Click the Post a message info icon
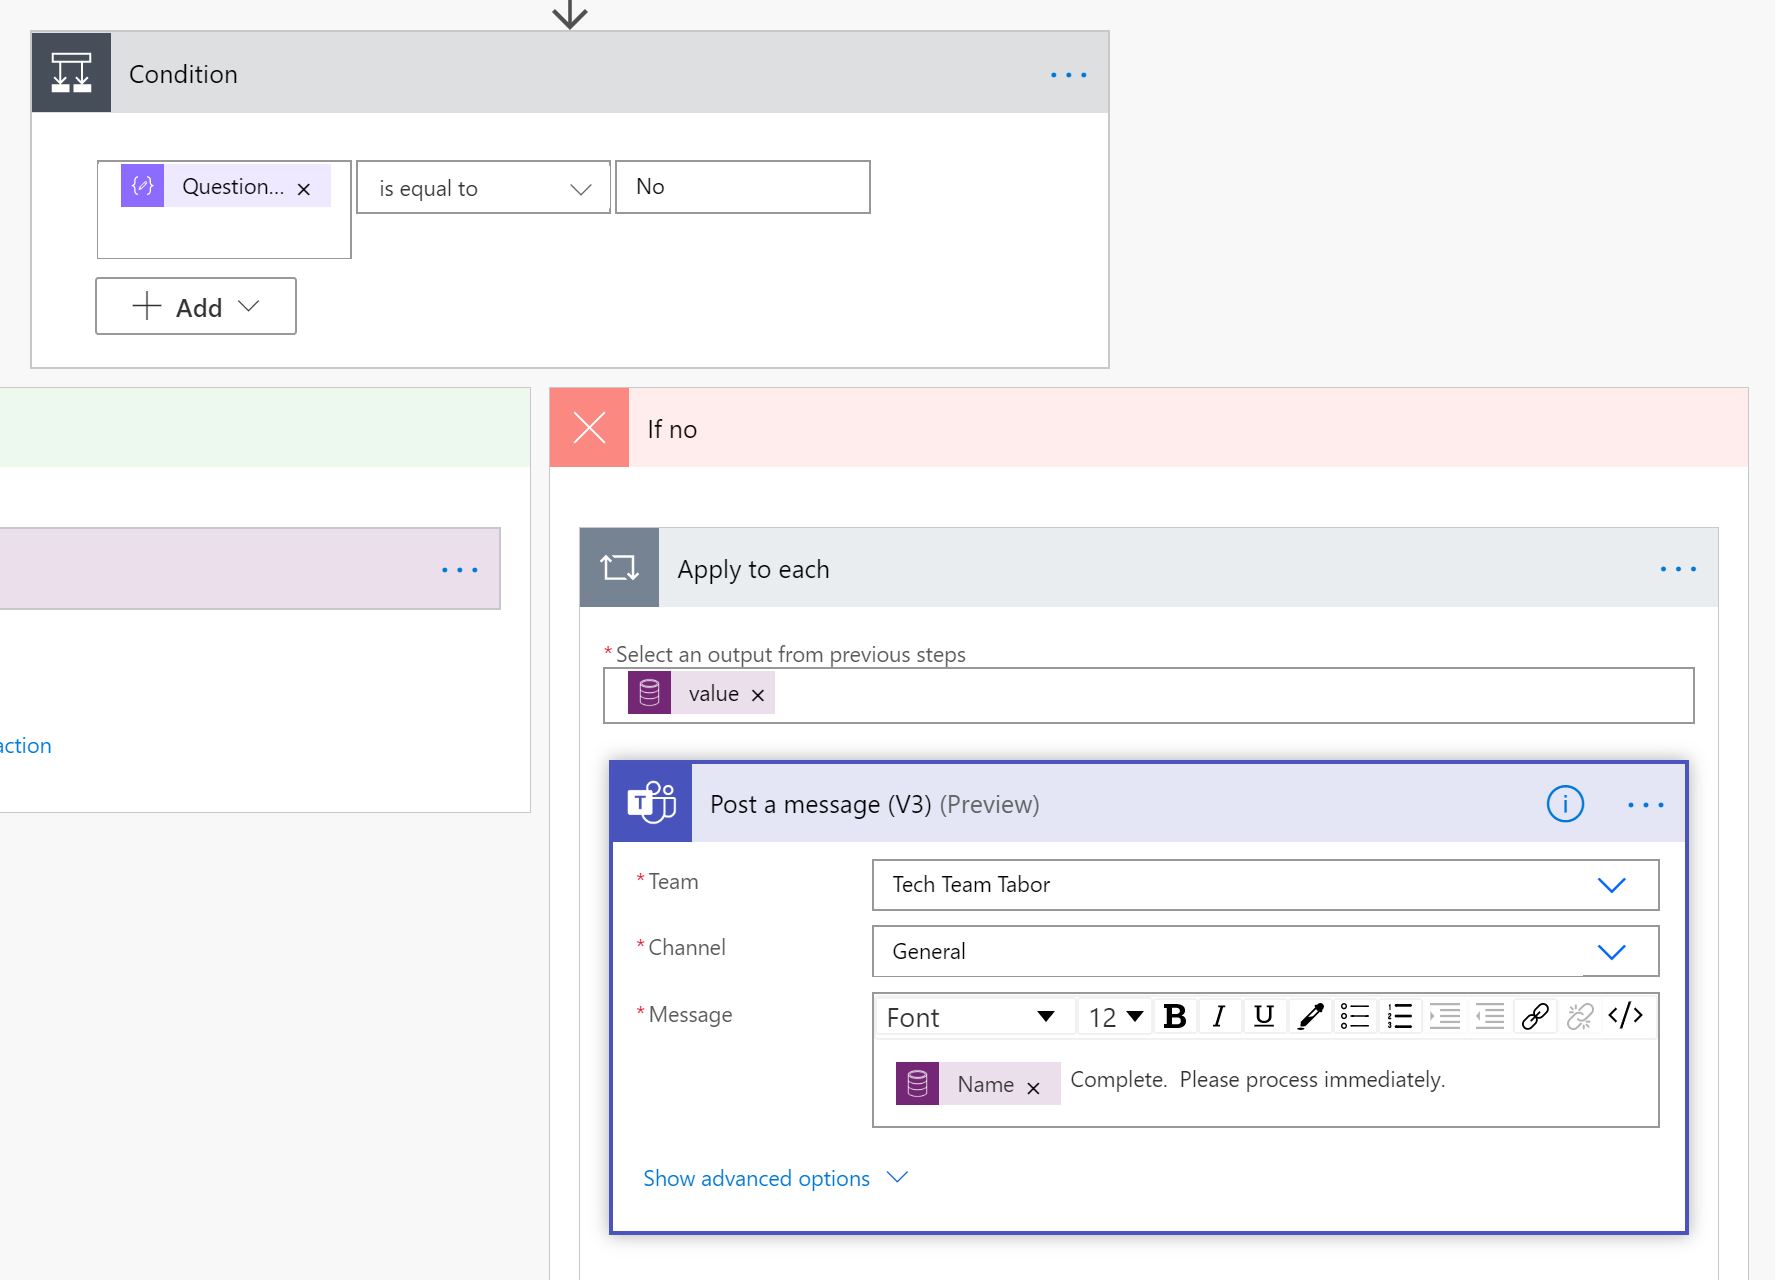The height and width of the screenshot is (1280, 1775). 1565,803
